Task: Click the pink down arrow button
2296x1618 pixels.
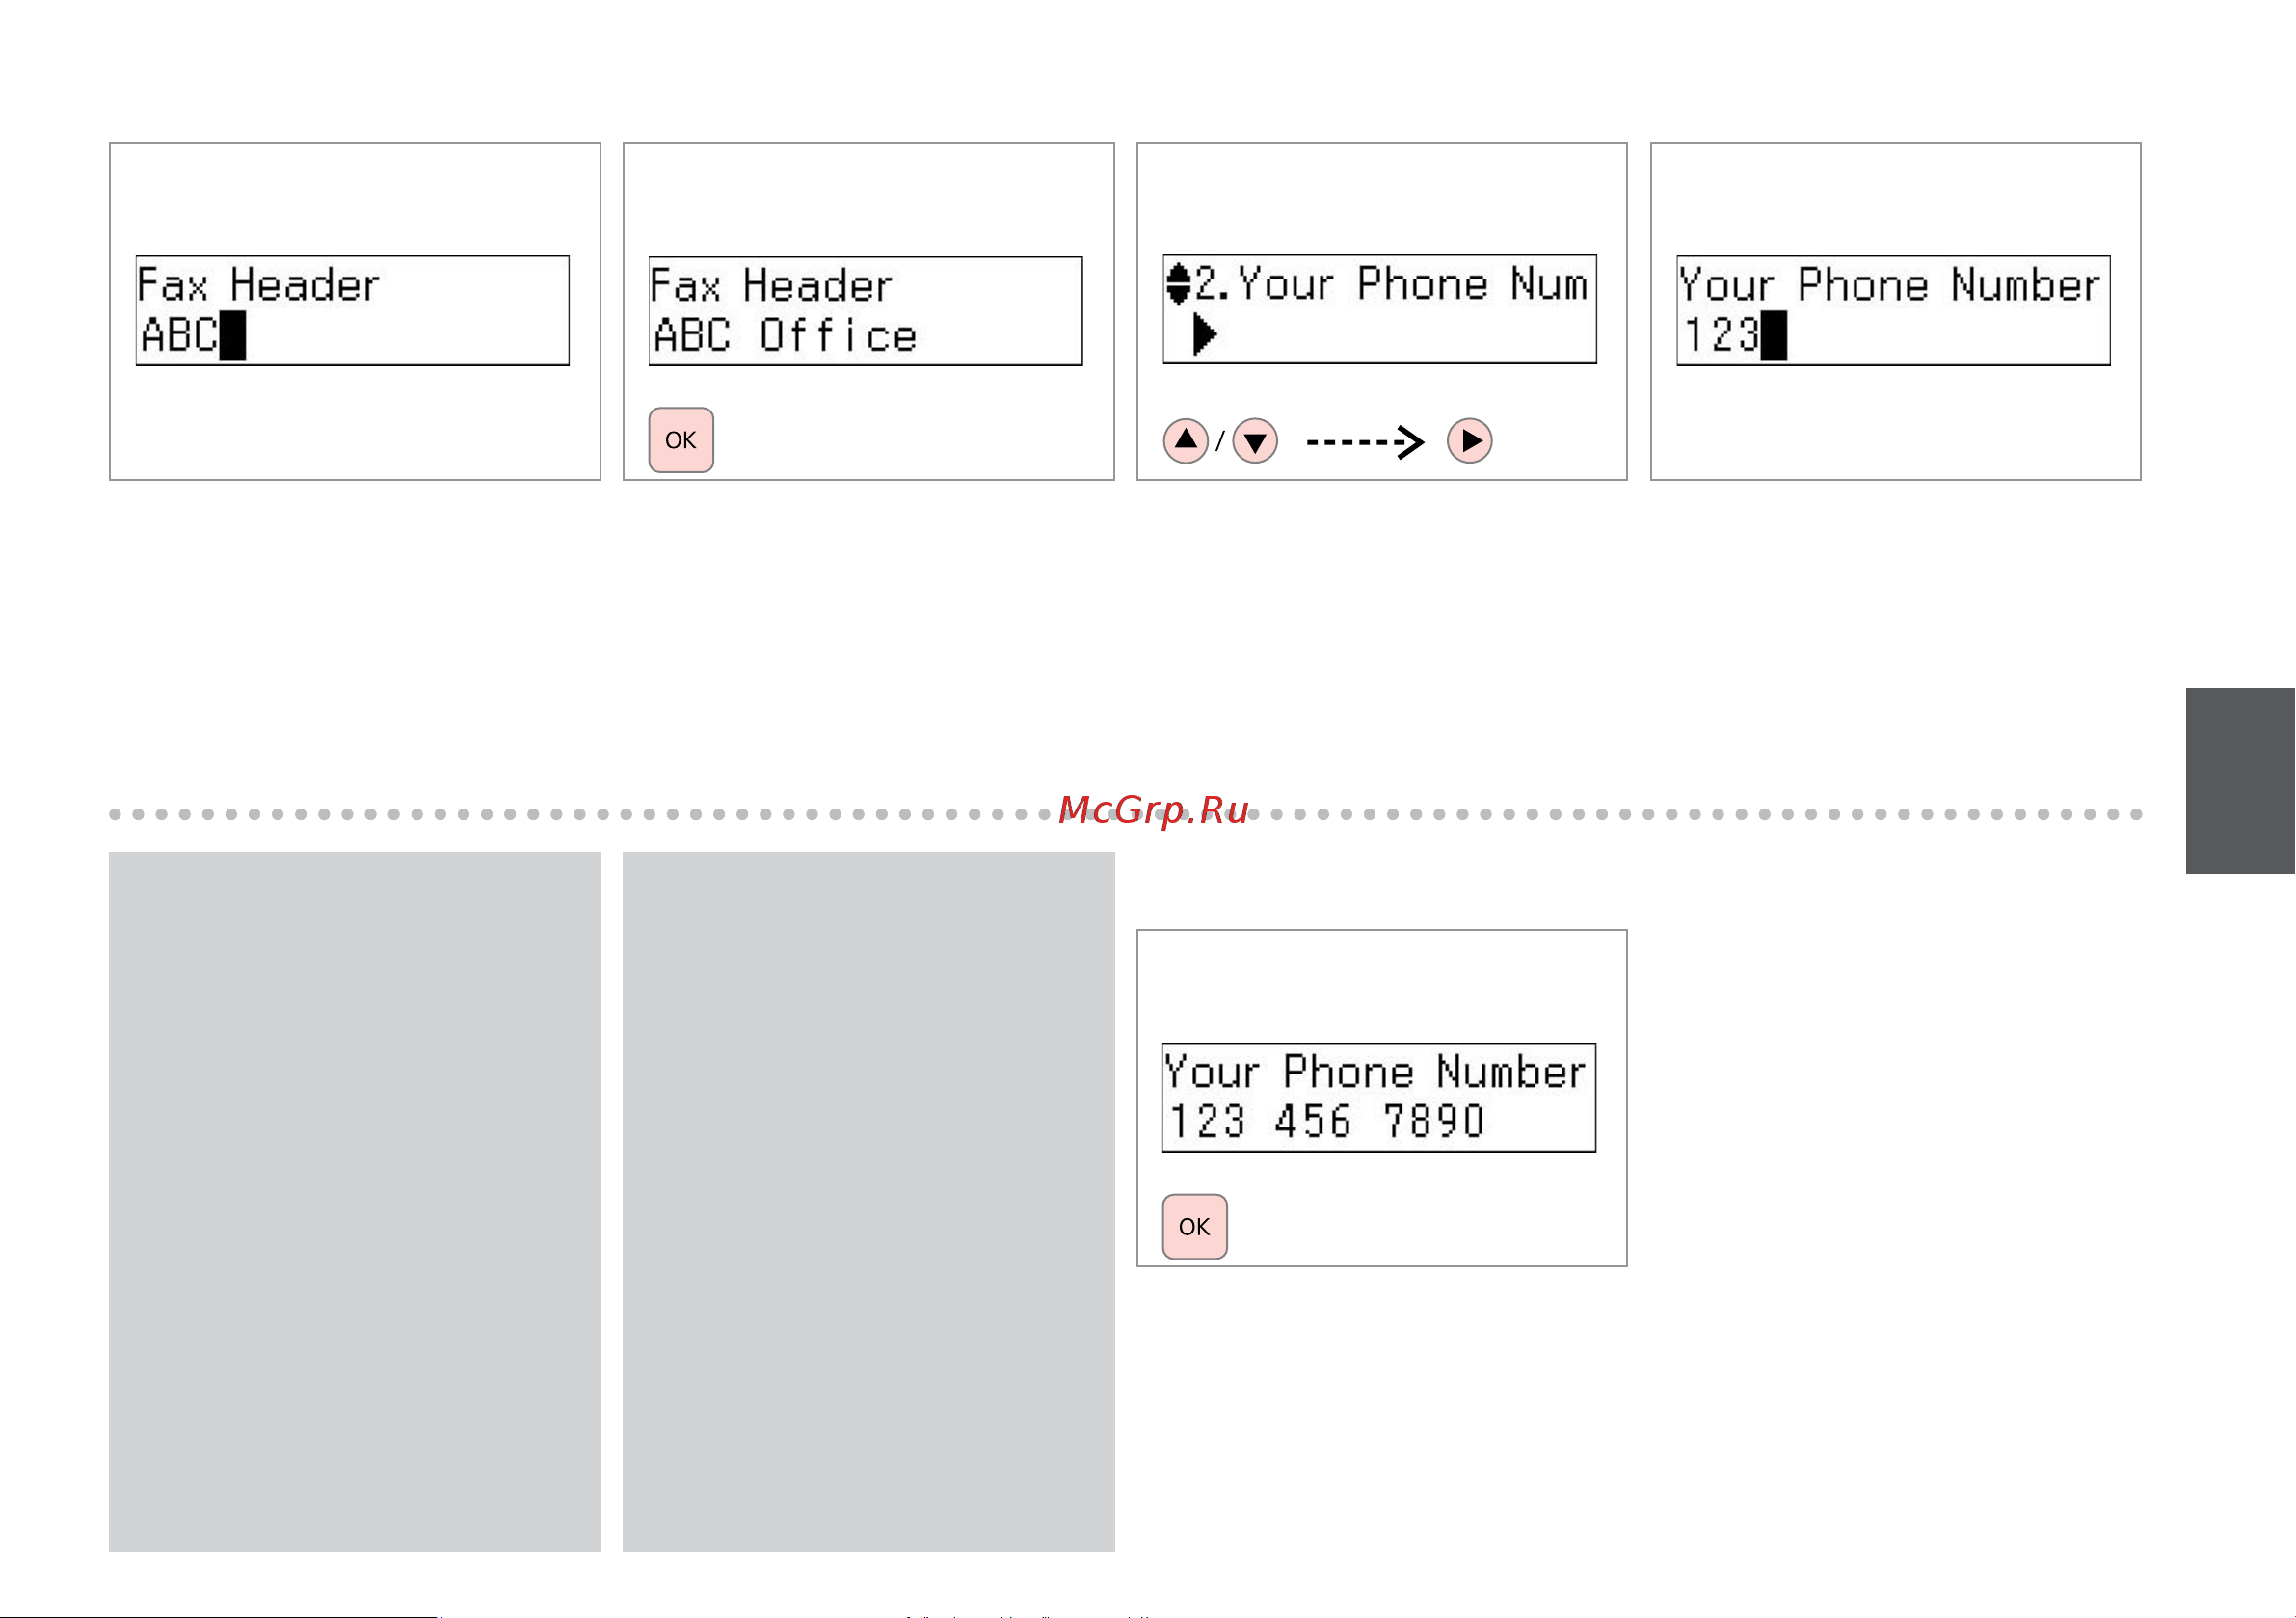Action: pyautogui.click(x=1255, y=441)
